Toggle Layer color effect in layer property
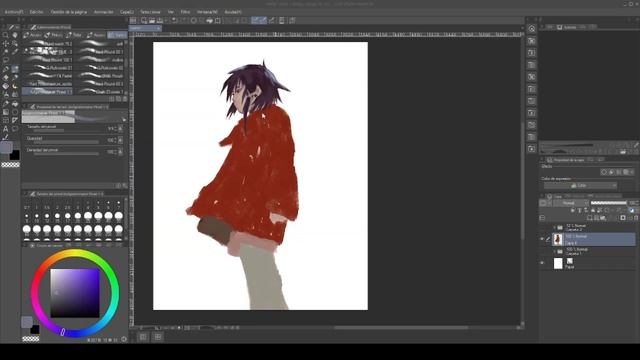Viewport: 640px width, 360px height. click(x=626, y=172)
